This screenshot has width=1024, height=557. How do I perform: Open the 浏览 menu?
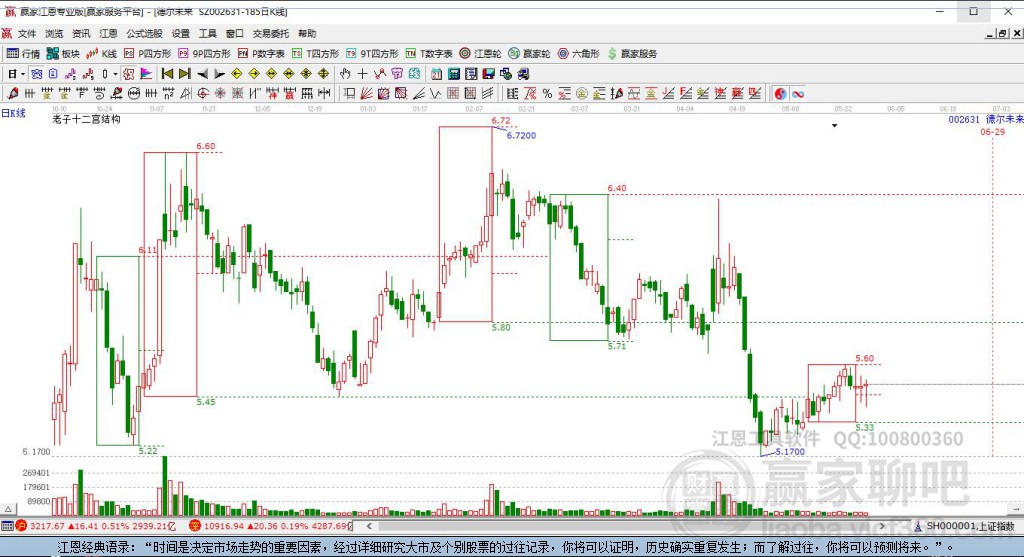click(54, 33)
